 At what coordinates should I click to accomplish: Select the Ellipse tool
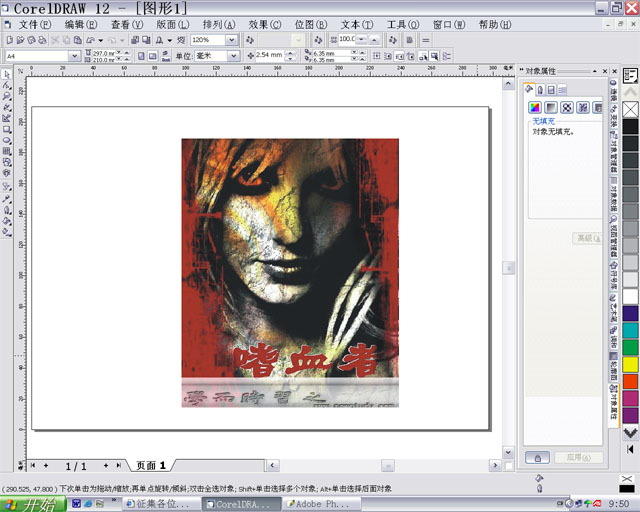(7, 140)
